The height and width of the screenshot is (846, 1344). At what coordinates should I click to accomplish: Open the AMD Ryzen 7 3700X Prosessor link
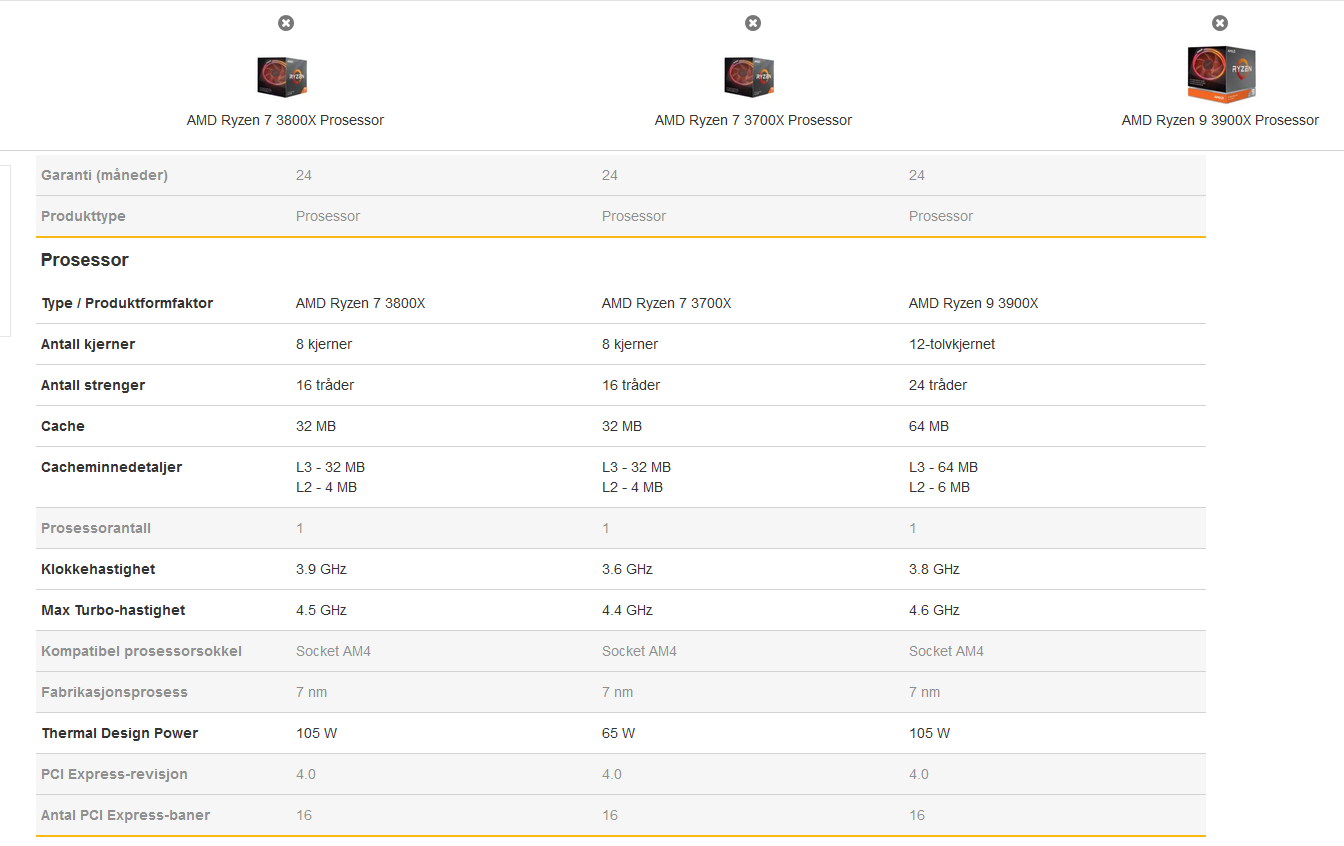753,120
